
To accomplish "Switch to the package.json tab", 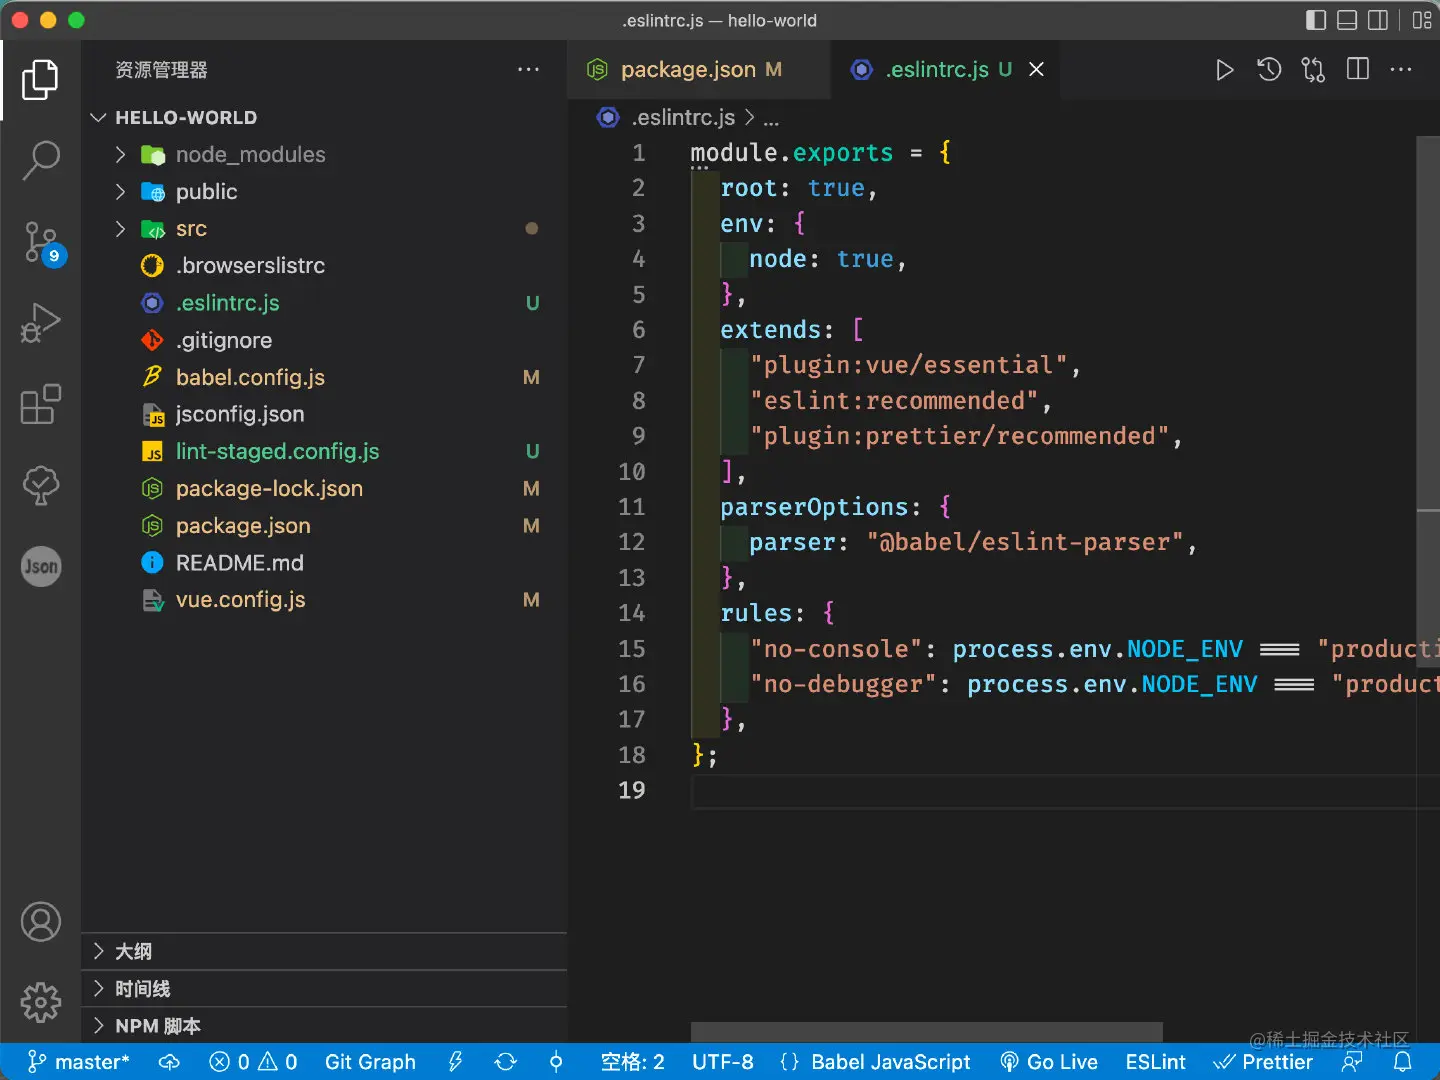I will click(x=699, y=70).
